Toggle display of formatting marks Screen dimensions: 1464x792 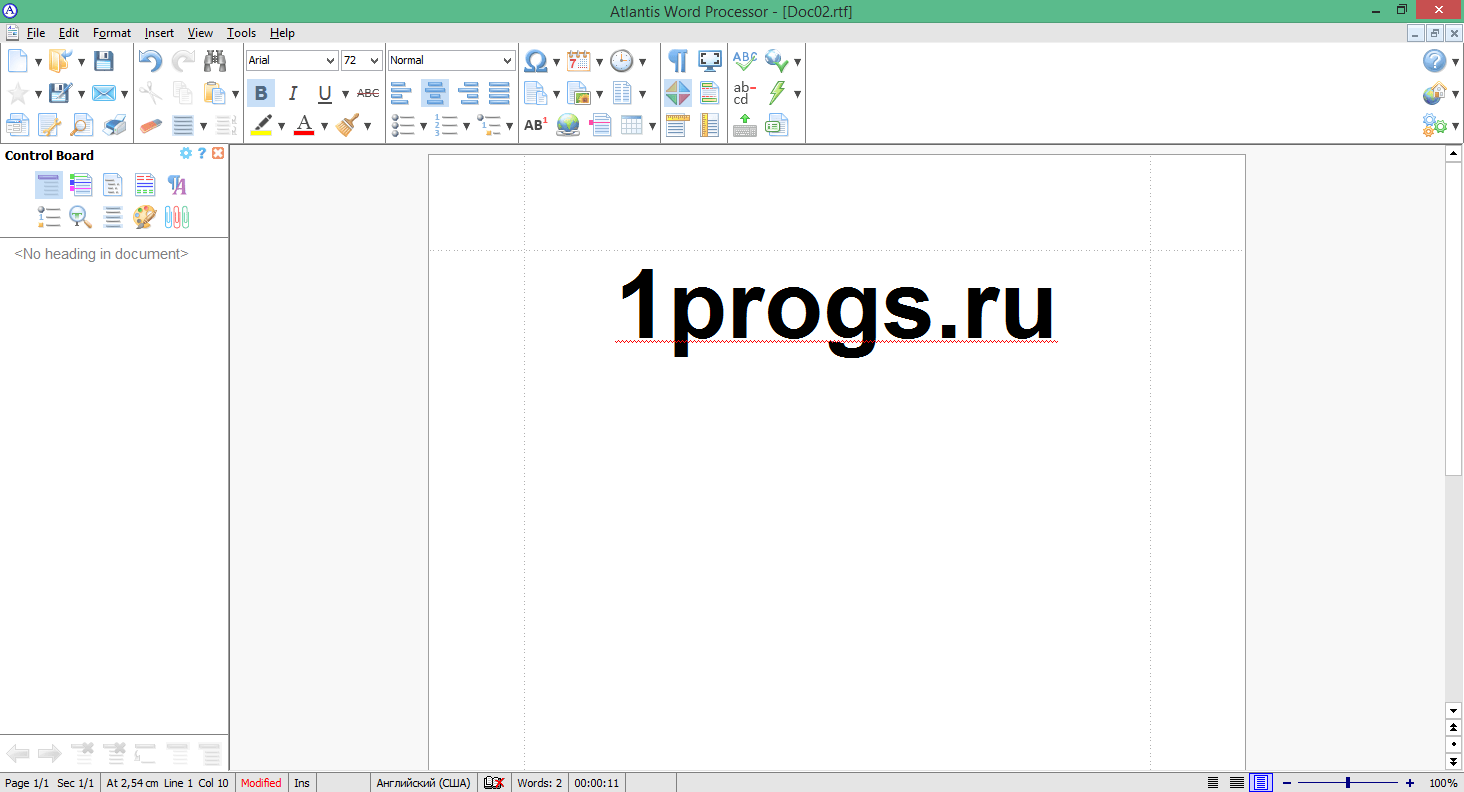pos(677,60)
